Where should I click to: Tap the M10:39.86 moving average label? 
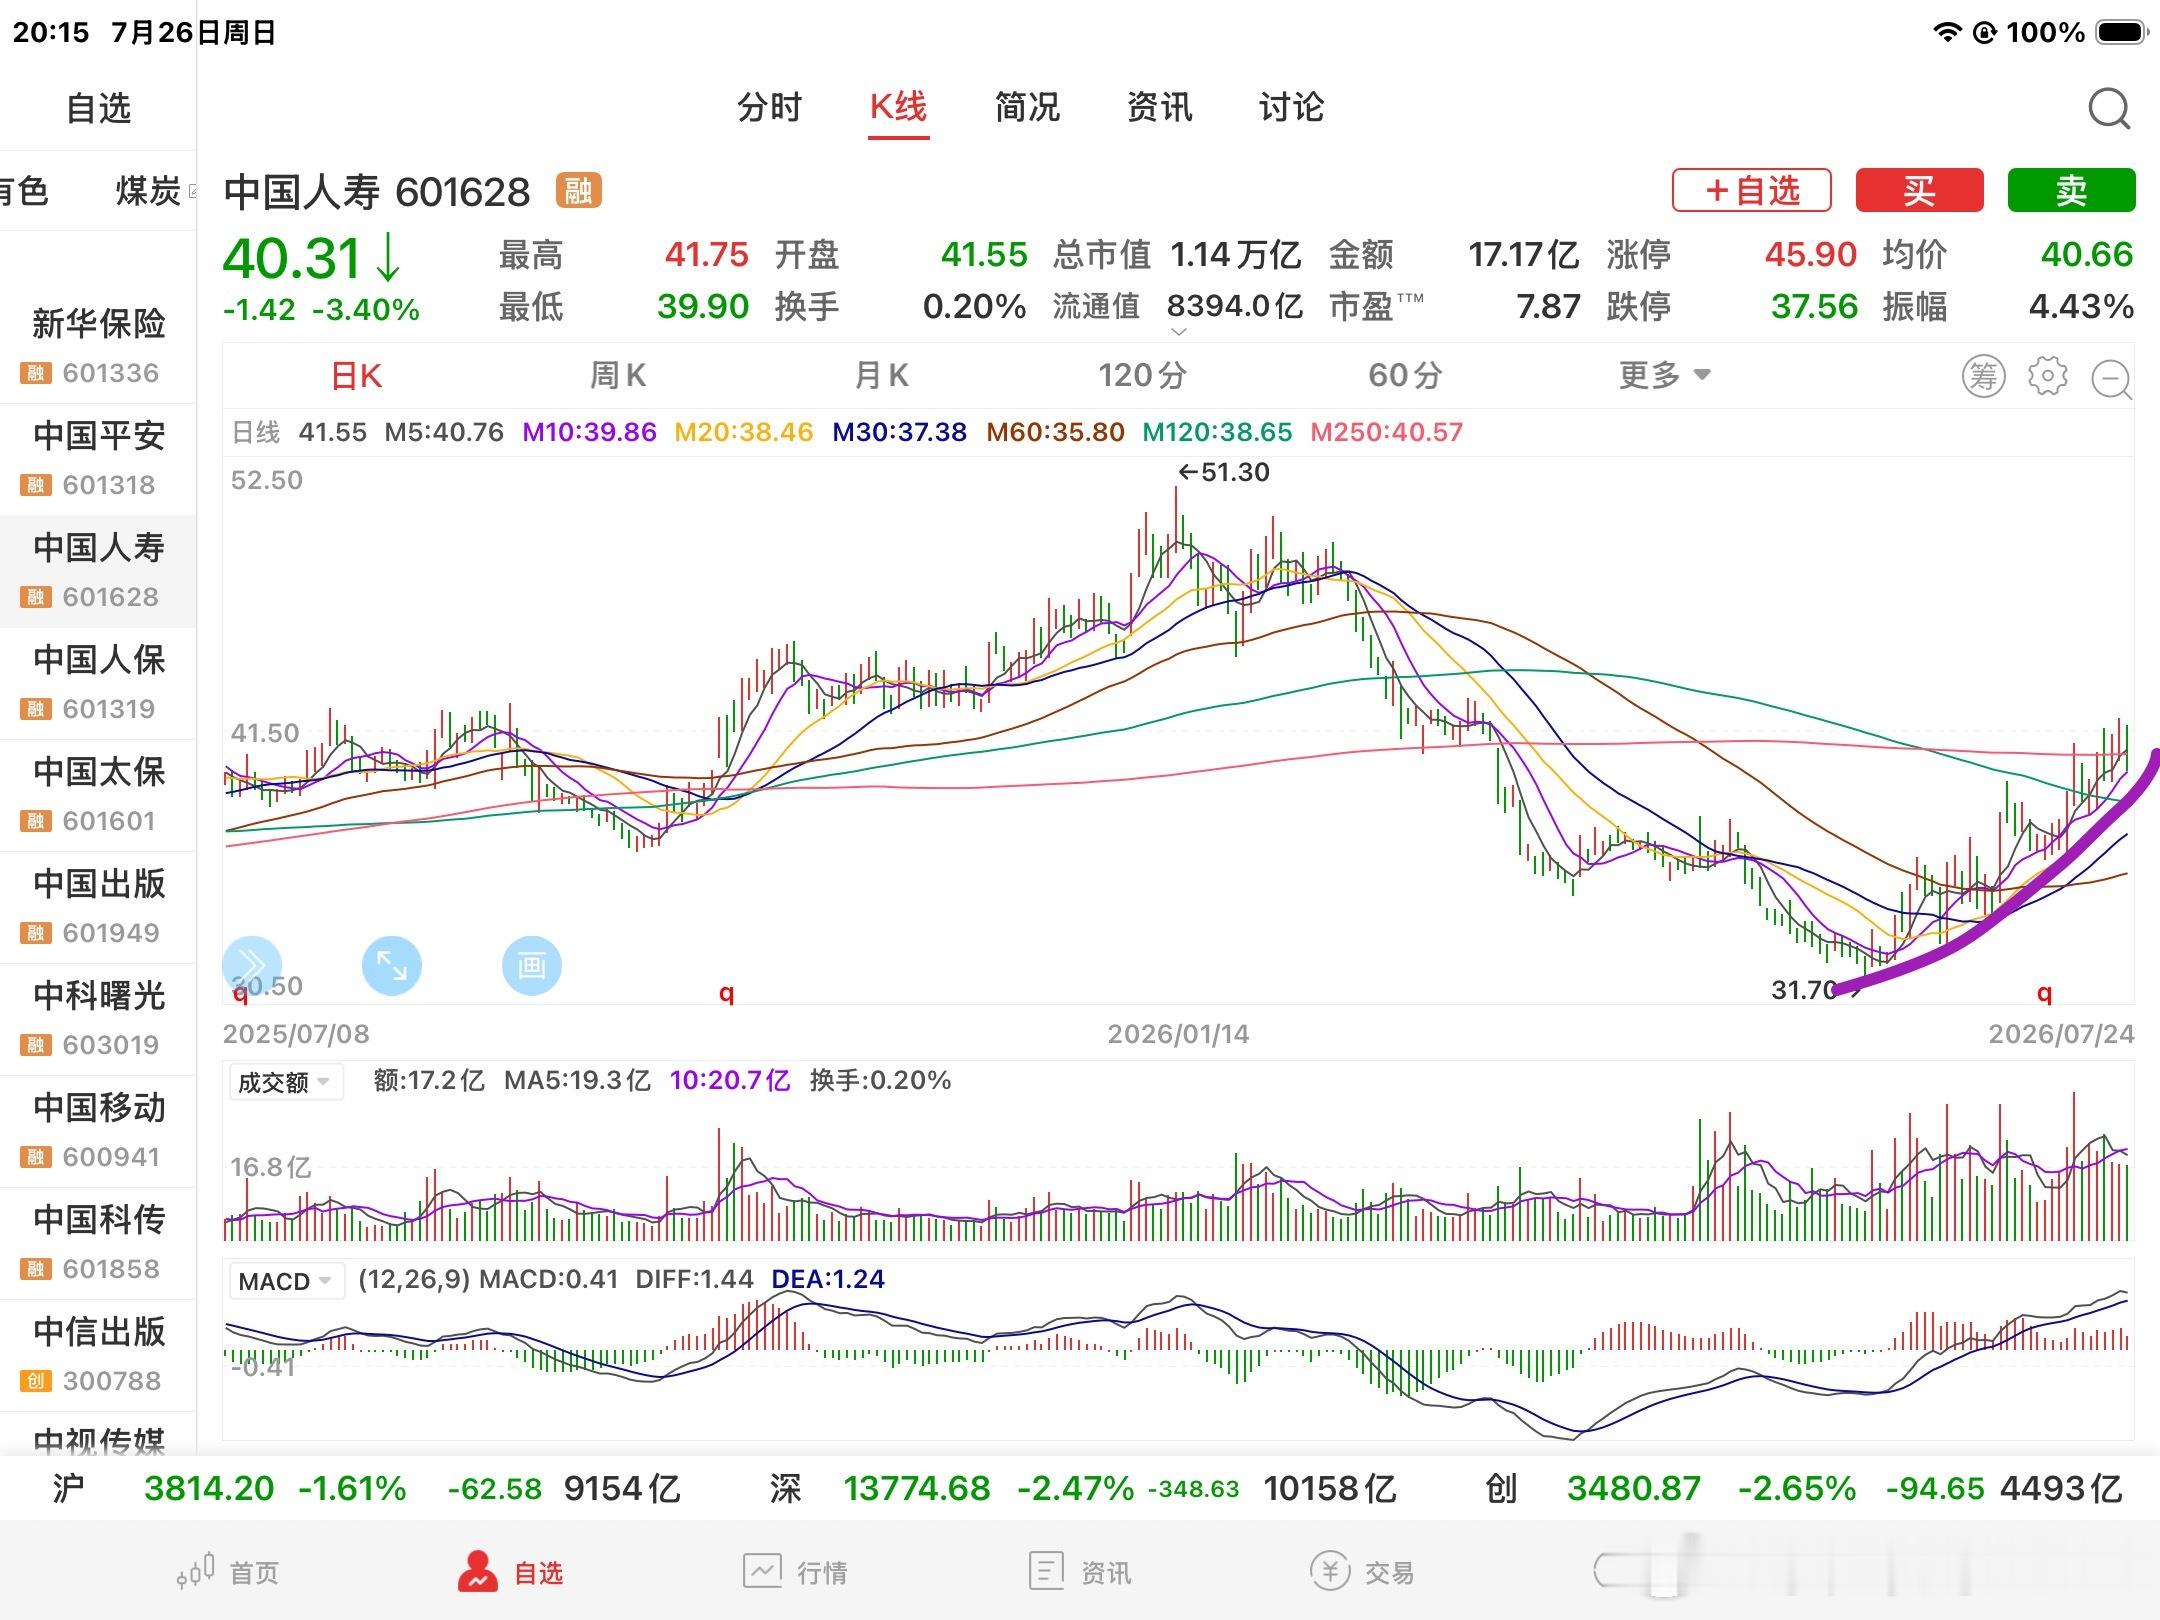pyautogui.click(x=589, y=432)
